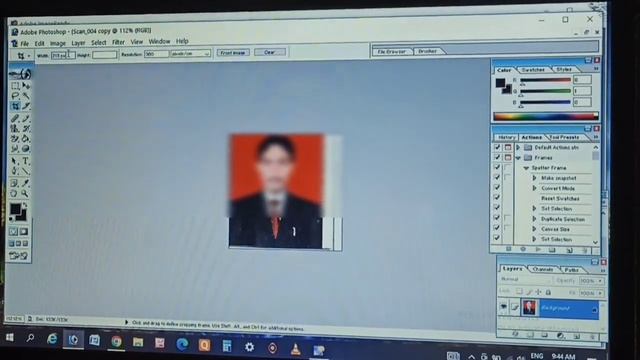Select the Hand tool
This screenshot has height=360, width=640.
tap(15, 193)
